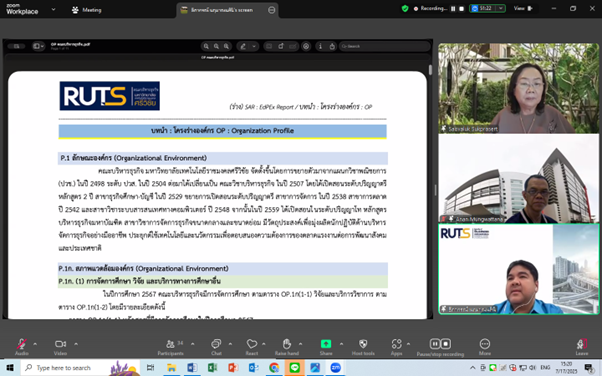Viewport: 602px width, 376px height.
Task: Expand video options arrow next to Video
Action: tap(76, 344)
